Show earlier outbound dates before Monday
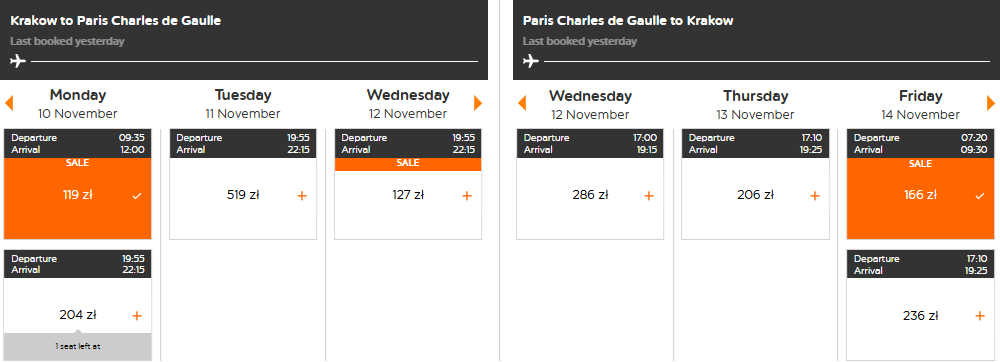 coord(9,103)
